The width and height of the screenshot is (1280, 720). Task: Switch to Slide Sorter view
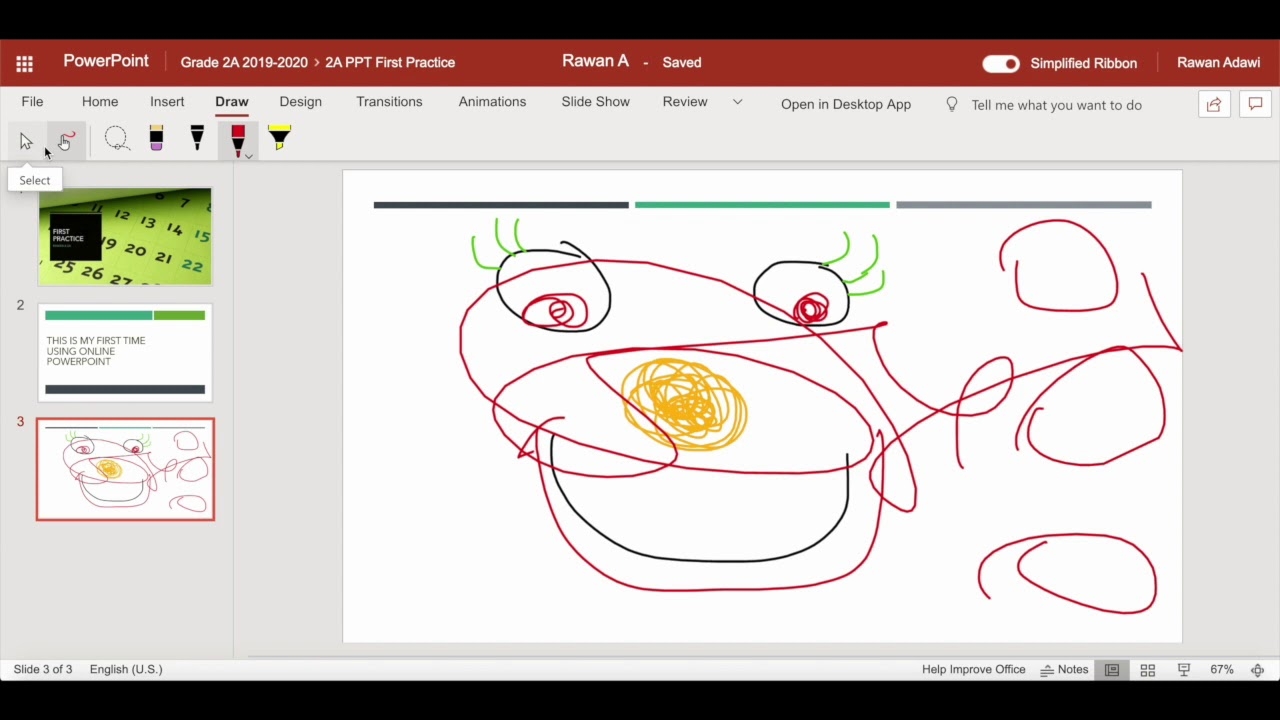[1148, 670]
